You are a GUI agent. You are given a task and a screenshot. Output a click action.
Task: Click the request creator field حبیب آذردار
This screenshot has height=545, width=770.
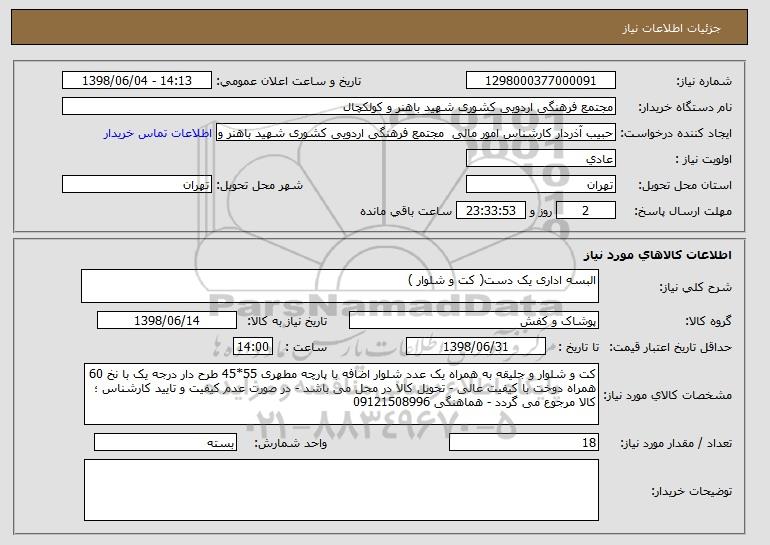click(x=416, y=133)
